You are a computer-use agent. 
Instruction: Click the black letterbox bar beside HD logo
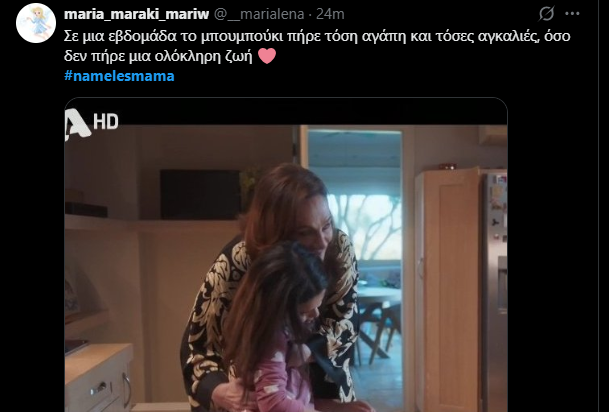coord(313,112)
